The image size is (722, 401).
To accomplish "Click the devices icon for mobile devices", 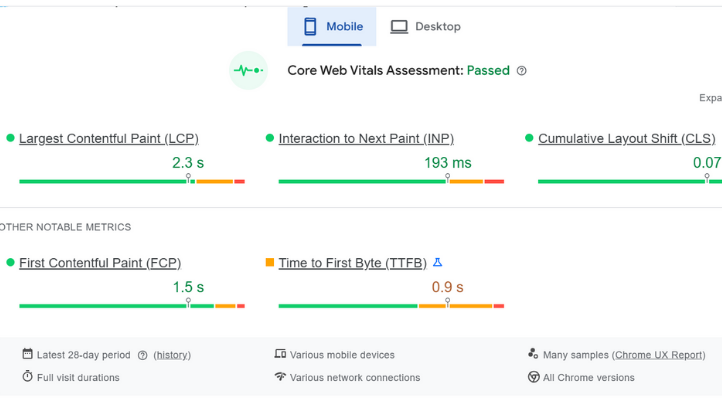I will tap(280, 354).
